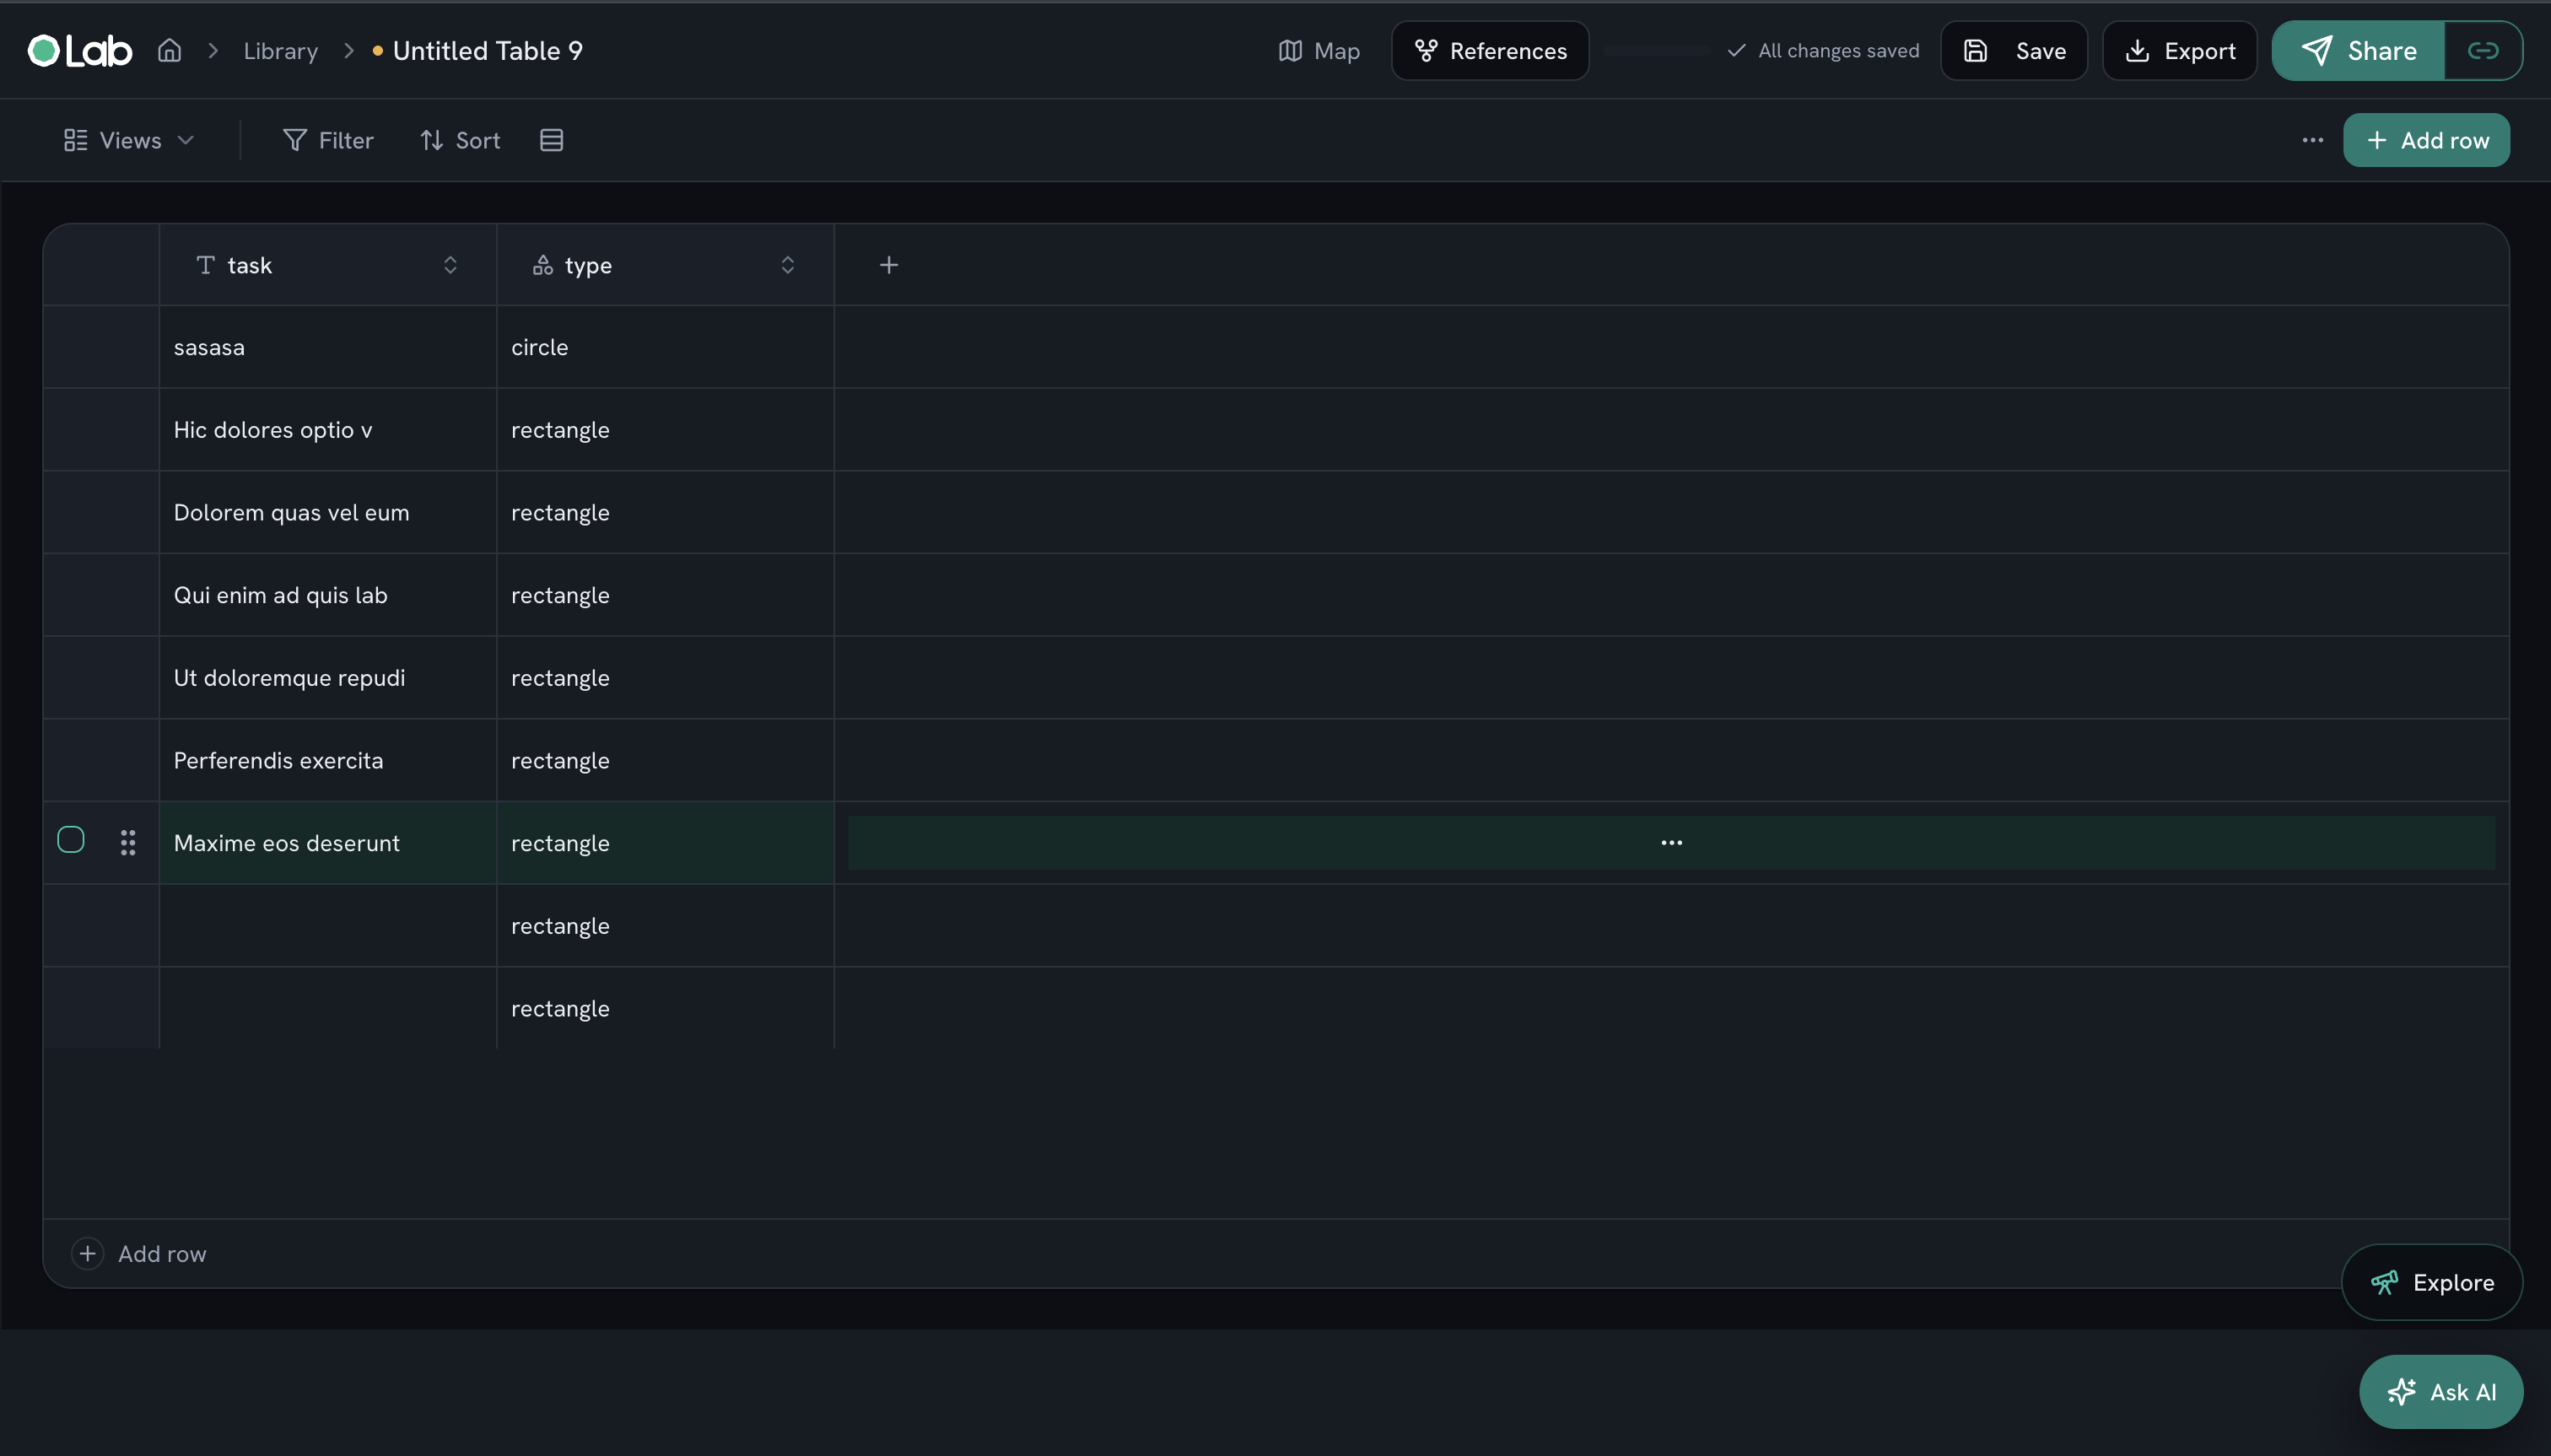Click drag handle of Maxime row
Viewport: 2551px width, 1456px height.
[128, 843]
